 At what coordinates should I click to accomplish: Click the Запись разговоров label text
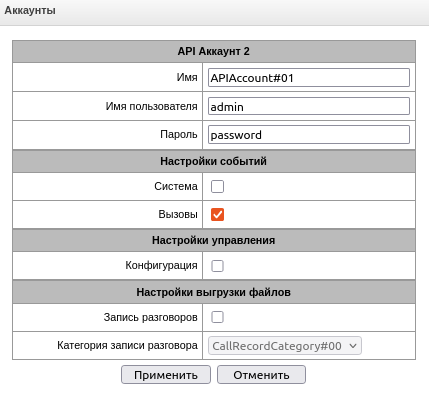point(150,317)
